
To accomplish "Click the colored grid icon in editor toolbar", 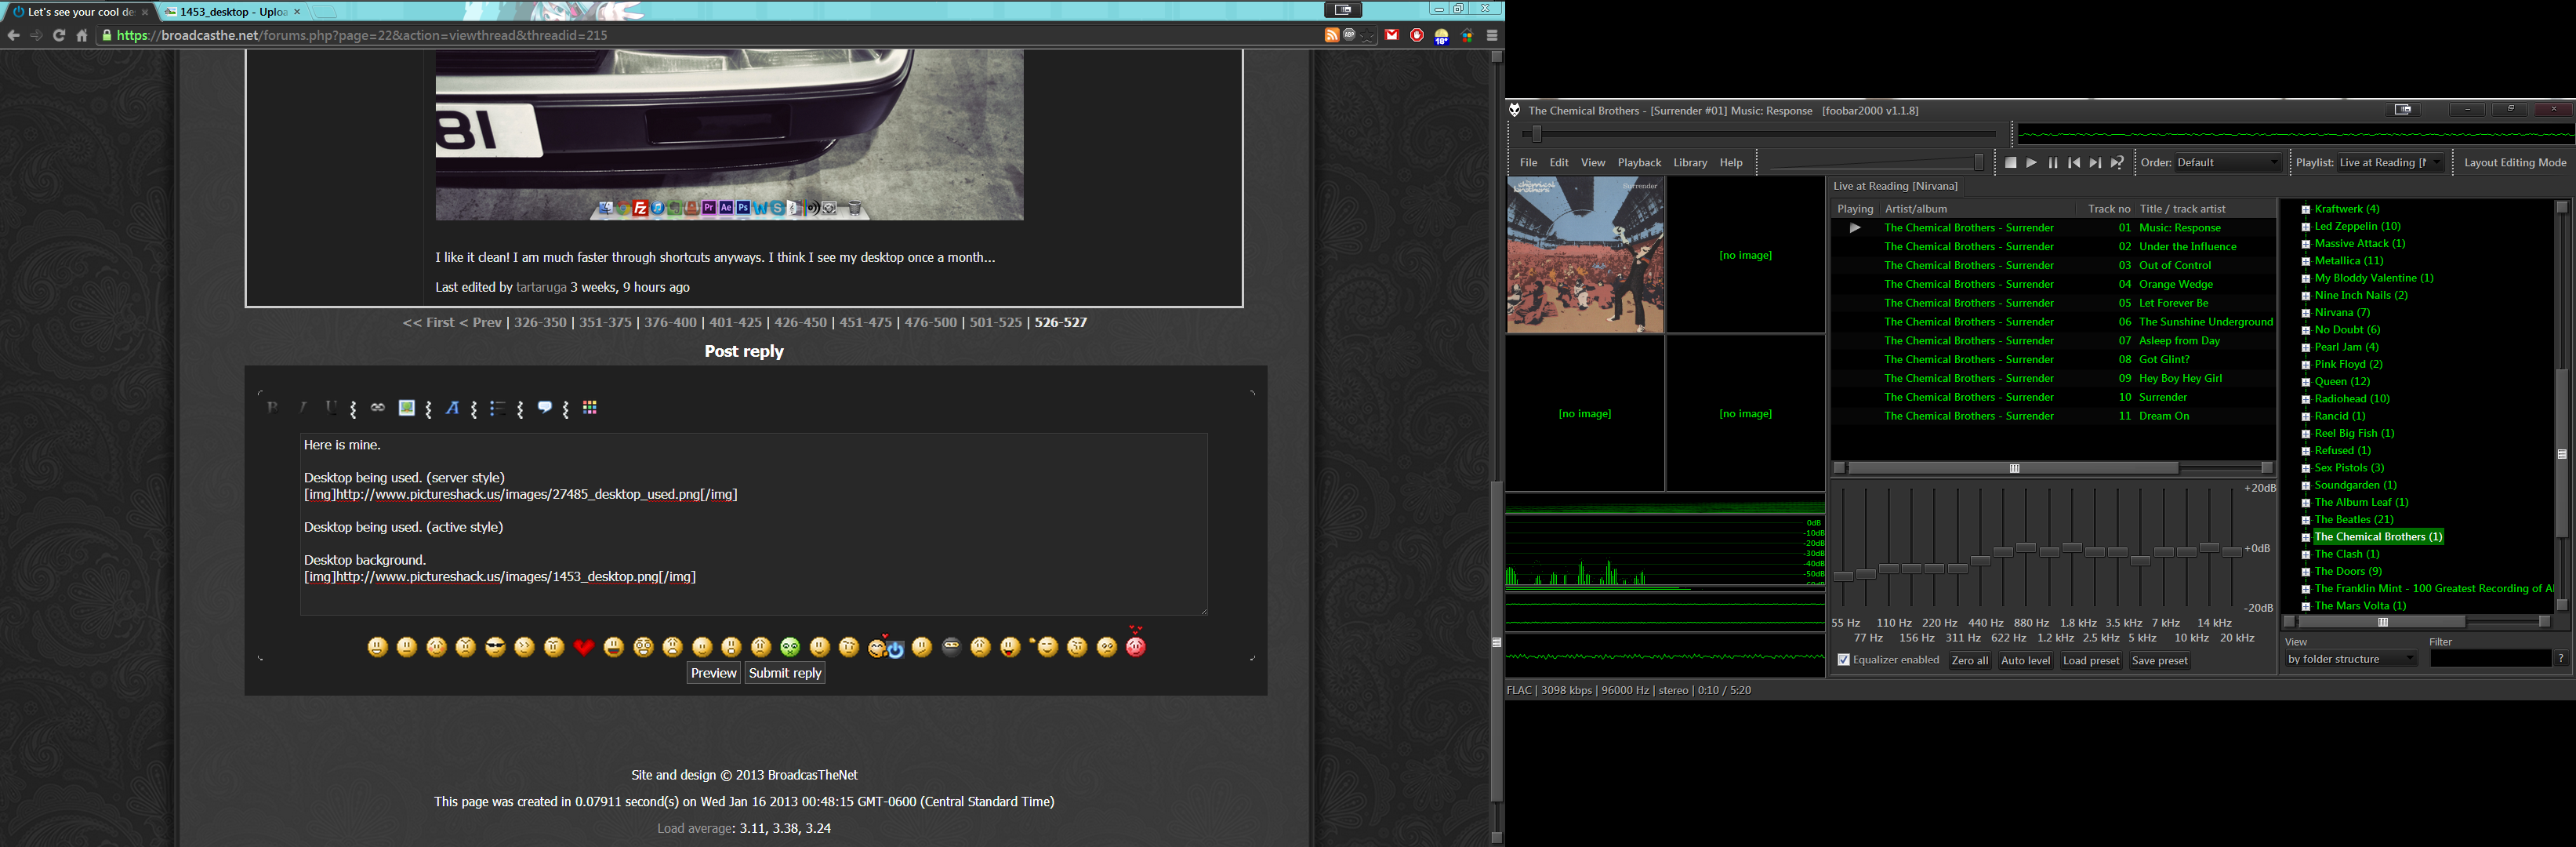I will pyautogui.click(x=590, y=407).
